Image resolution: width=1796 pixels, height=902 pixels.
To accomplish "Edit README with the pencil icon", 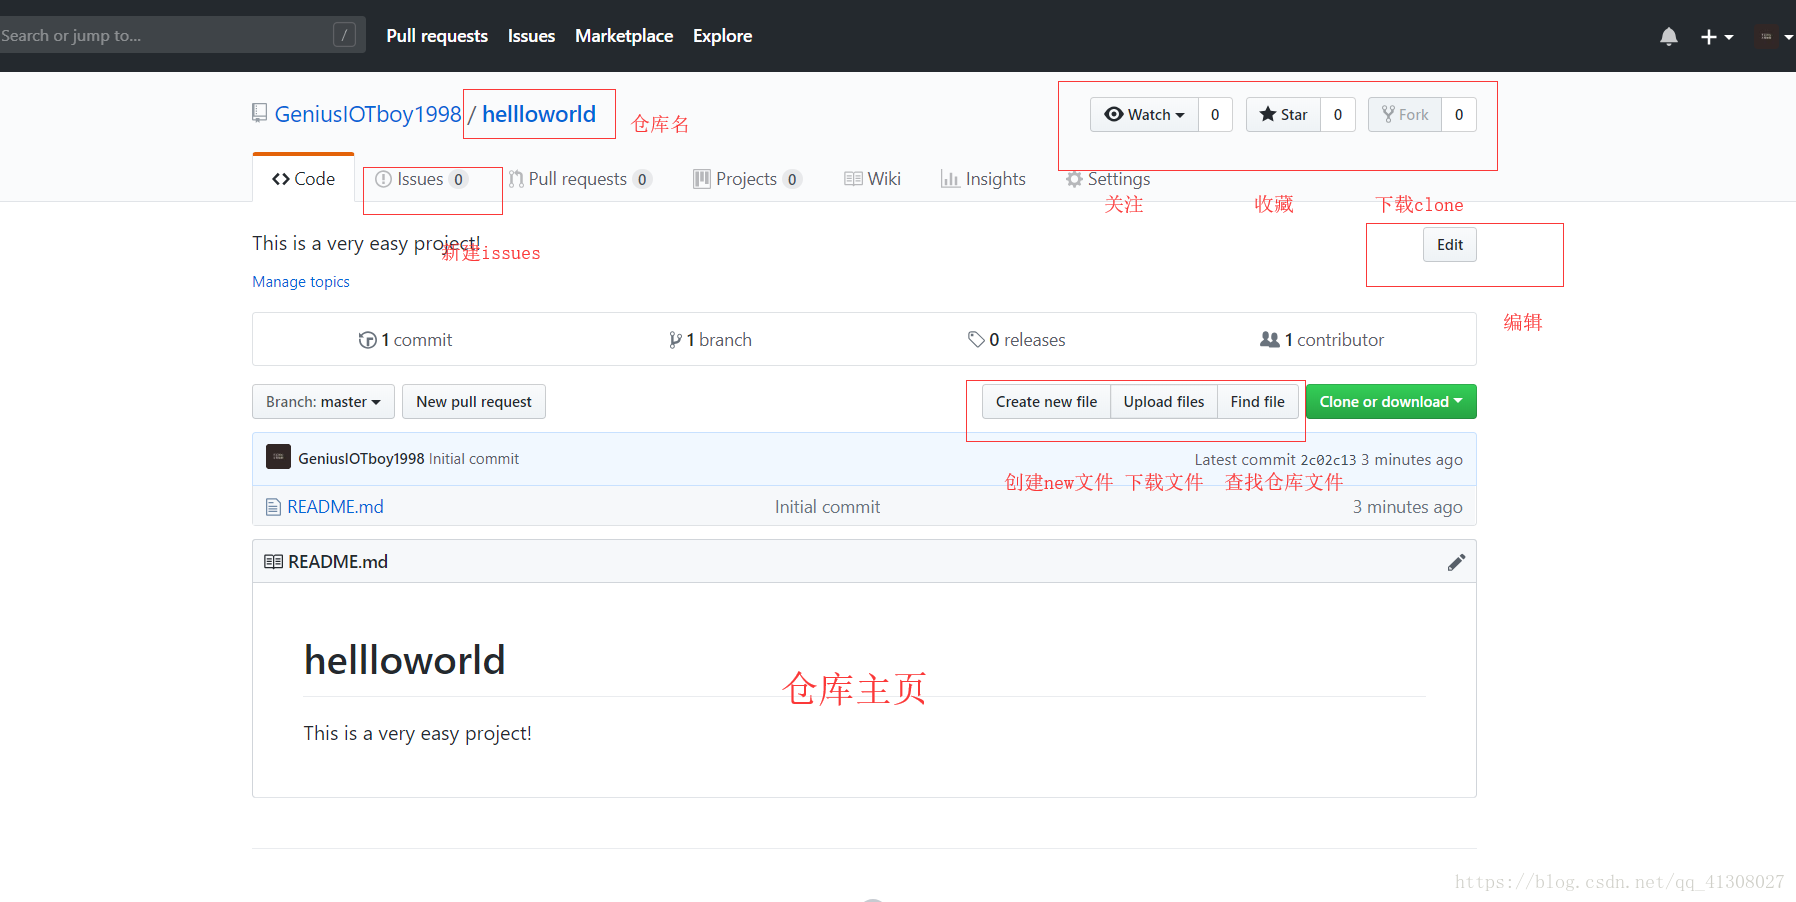I will click(x=1456, y=562).
